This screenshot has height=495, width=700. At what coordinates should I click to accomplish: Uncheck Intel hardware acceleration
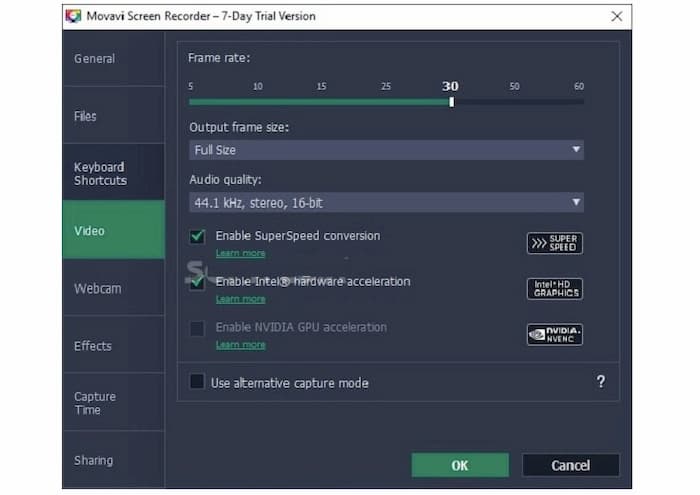[x=197, y=282]
